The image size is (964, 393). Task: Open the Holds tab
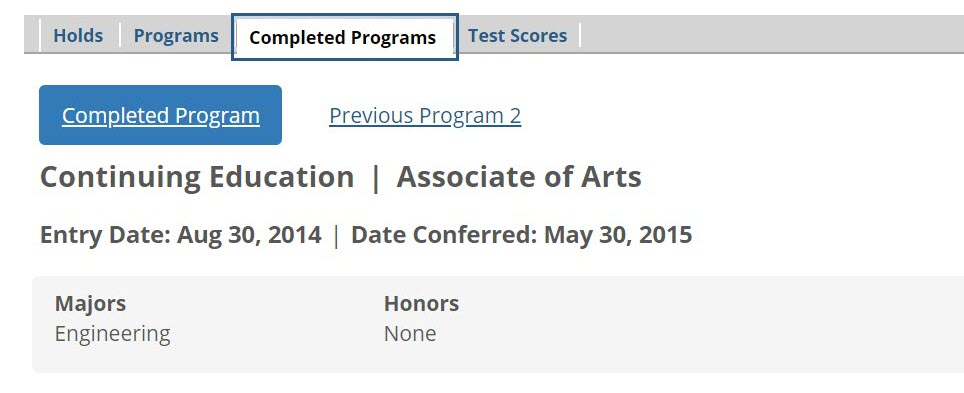pos(78,36)
